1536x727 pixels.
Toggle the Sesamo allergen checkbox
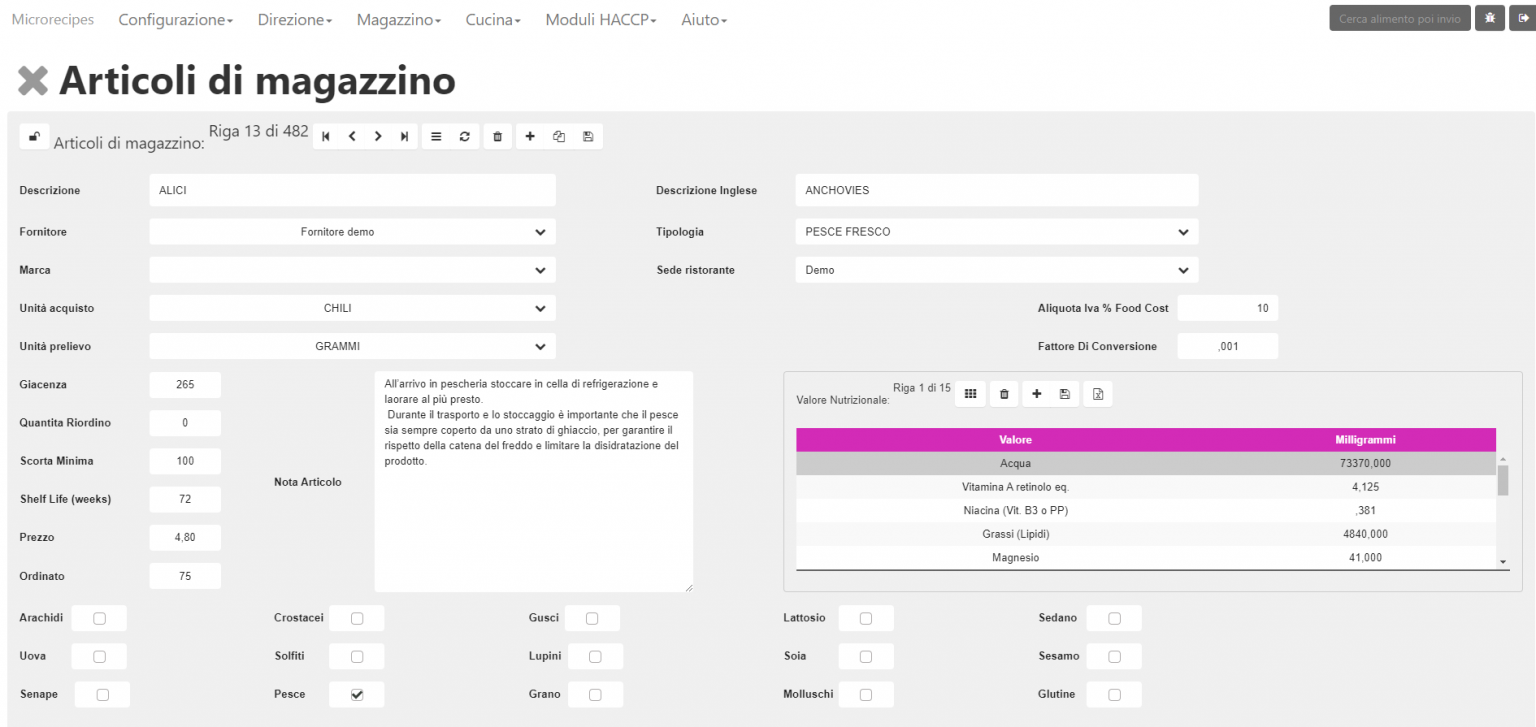pos(1114,657)
